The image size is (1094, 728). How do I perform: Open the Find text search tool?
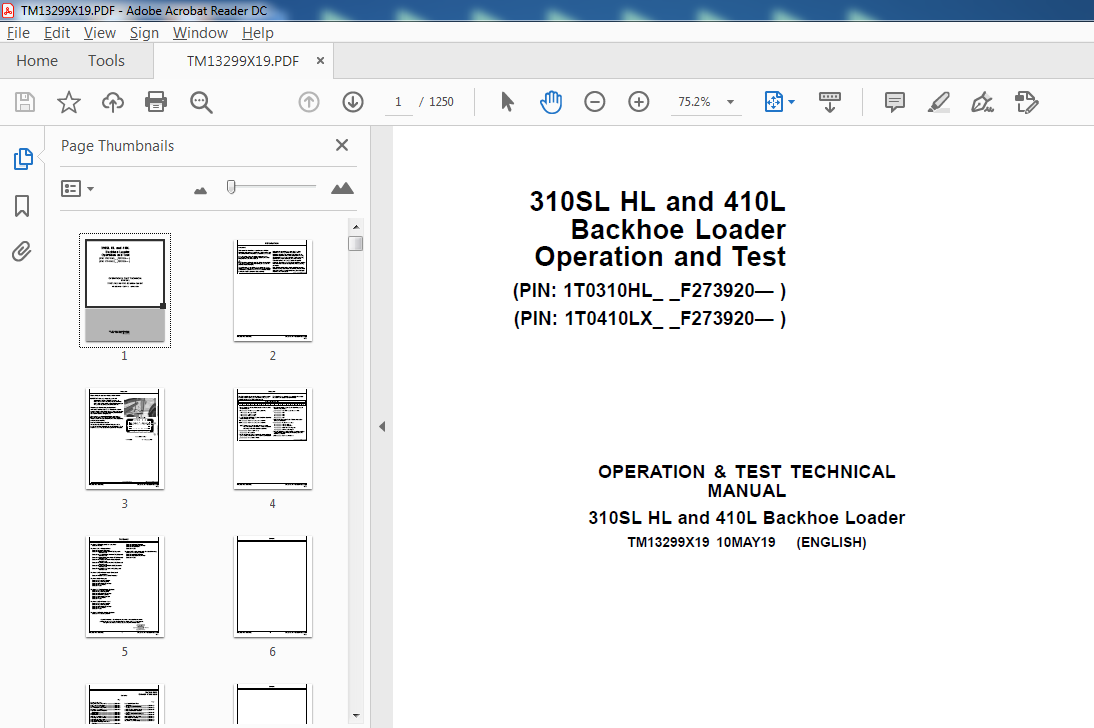201,102
